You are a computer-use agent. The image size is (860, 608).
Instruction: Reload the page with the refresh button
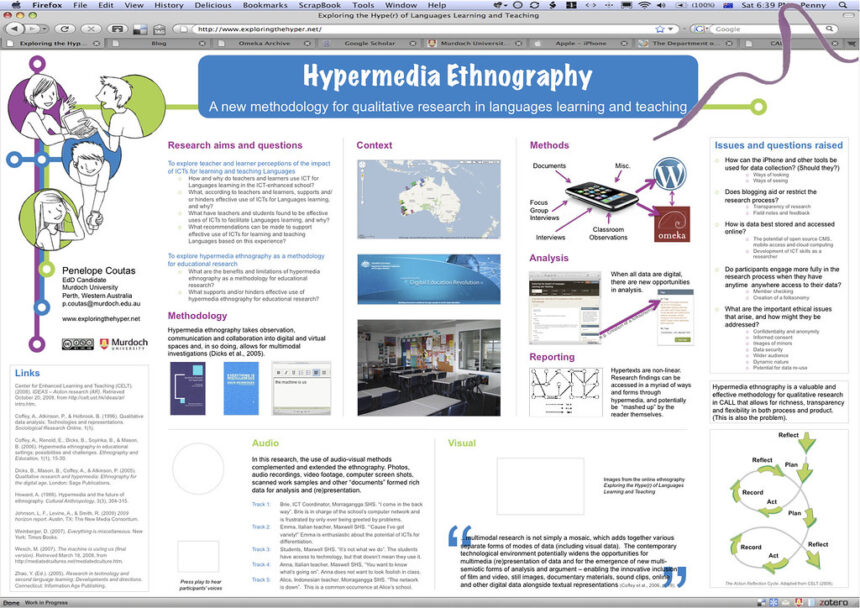(x=65, y=29)
